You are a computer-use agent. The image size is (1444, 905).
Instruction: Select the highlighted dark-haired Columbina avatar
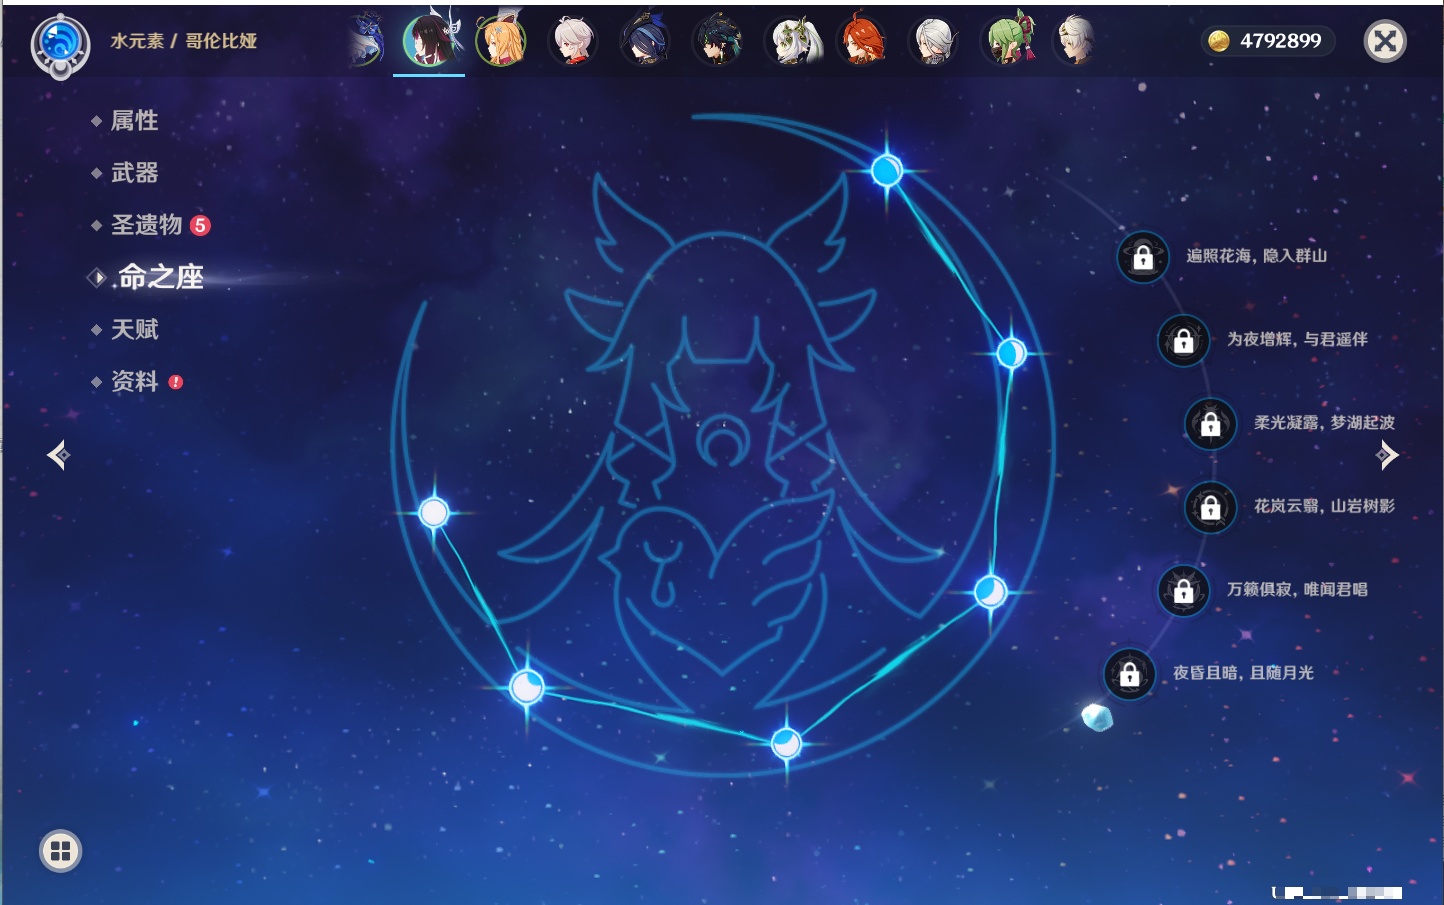point(431,40)
